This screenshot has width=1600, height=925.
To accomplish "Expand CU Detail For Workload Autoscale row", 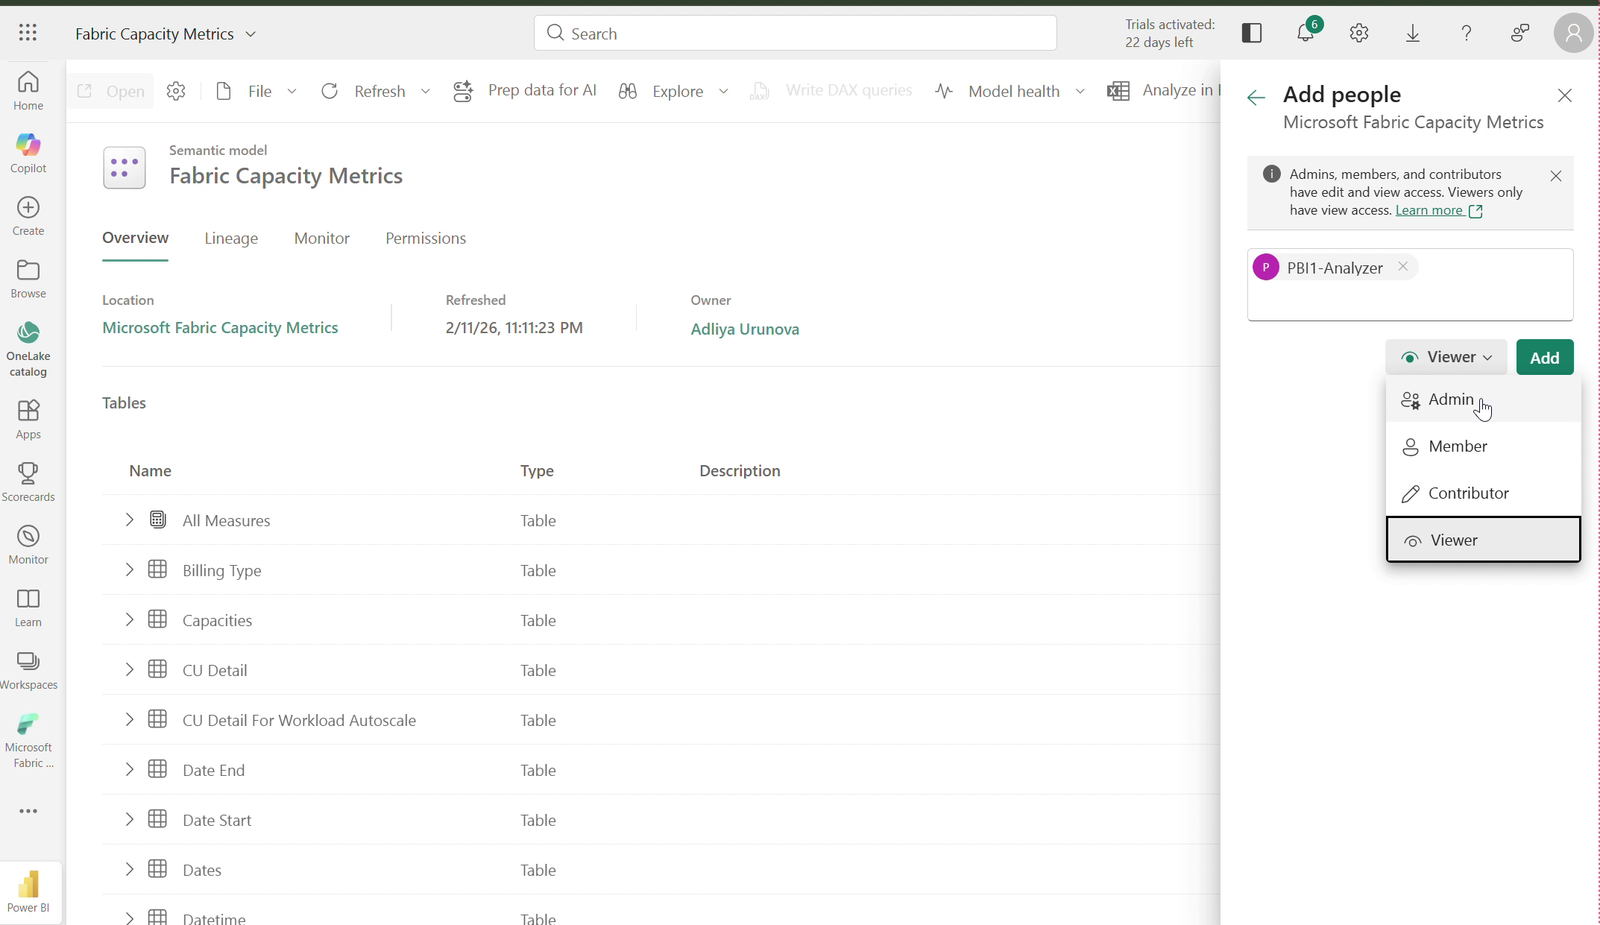I will 129,719.
